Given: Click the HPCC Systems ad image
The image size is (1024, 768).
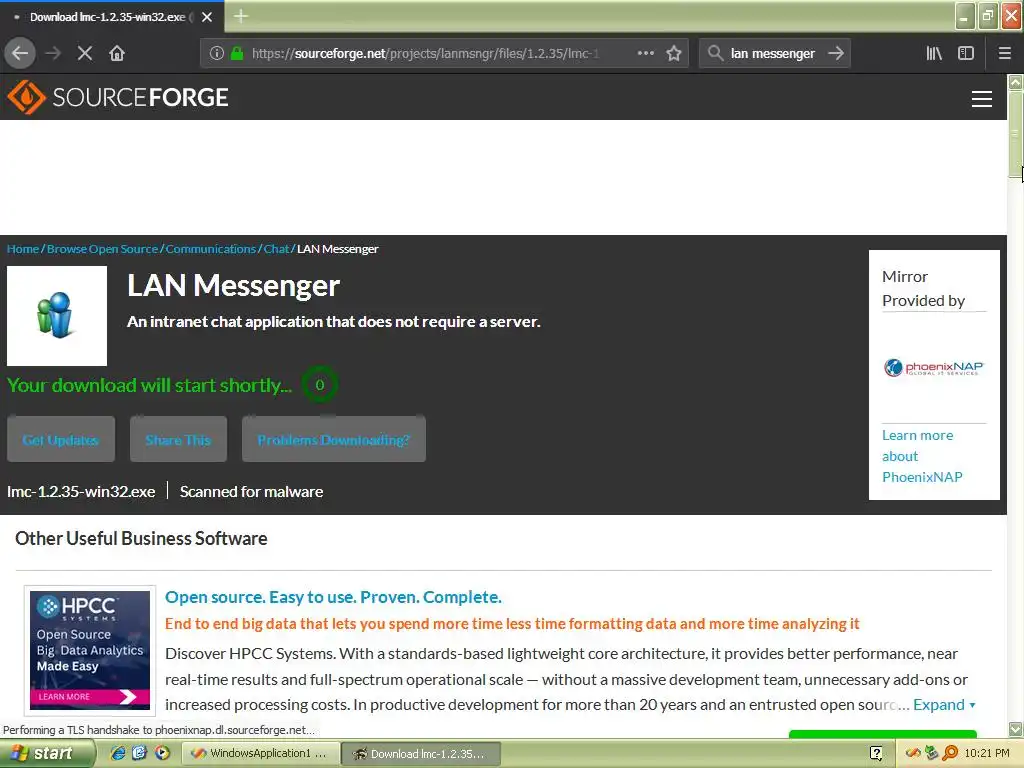Looking at the screenshot, I should point(90,650).
